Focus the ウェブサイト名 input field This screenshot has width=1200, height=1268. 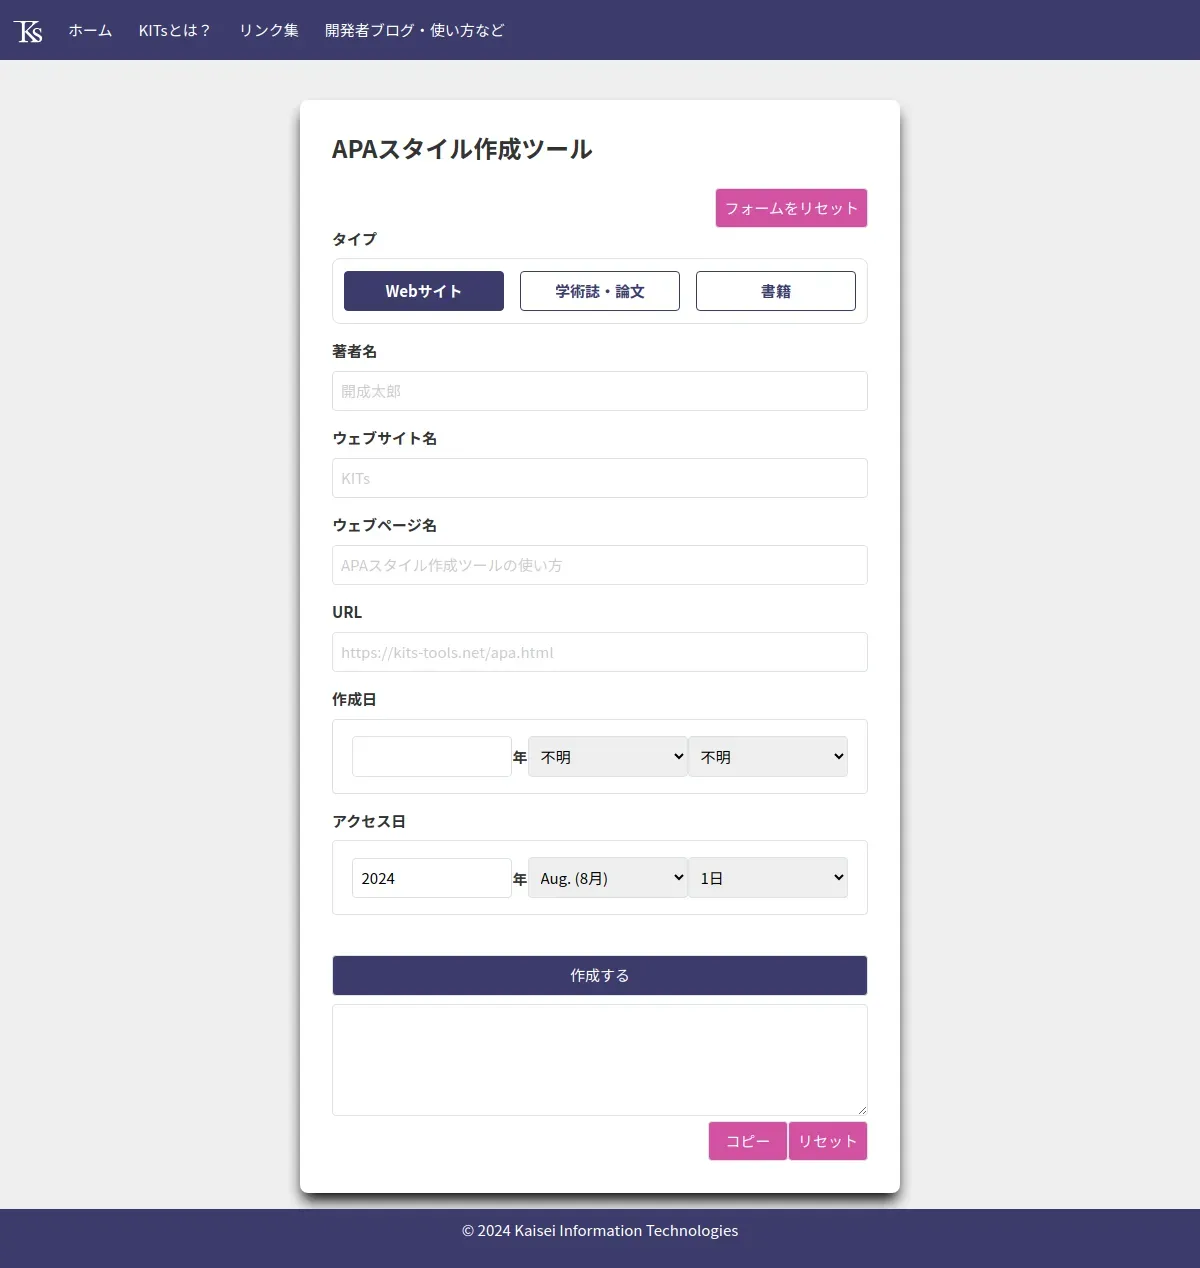(x=600, y=478)
